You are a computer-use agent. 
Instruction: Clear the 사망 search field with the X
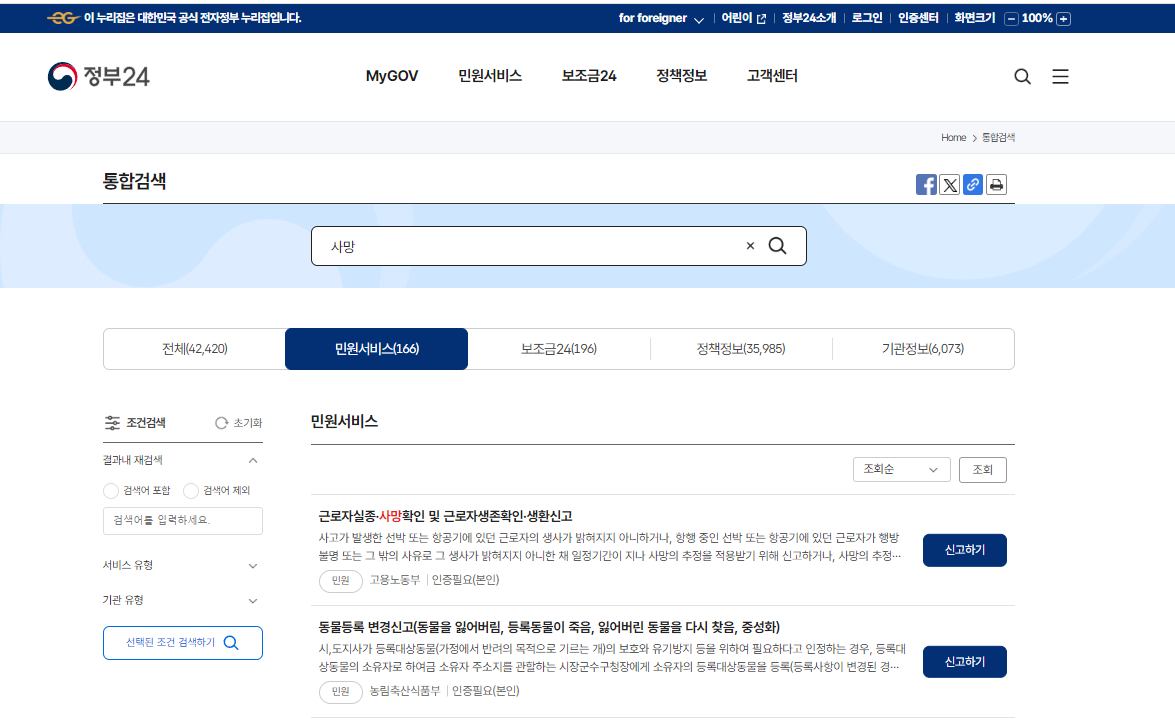[749, 245]
